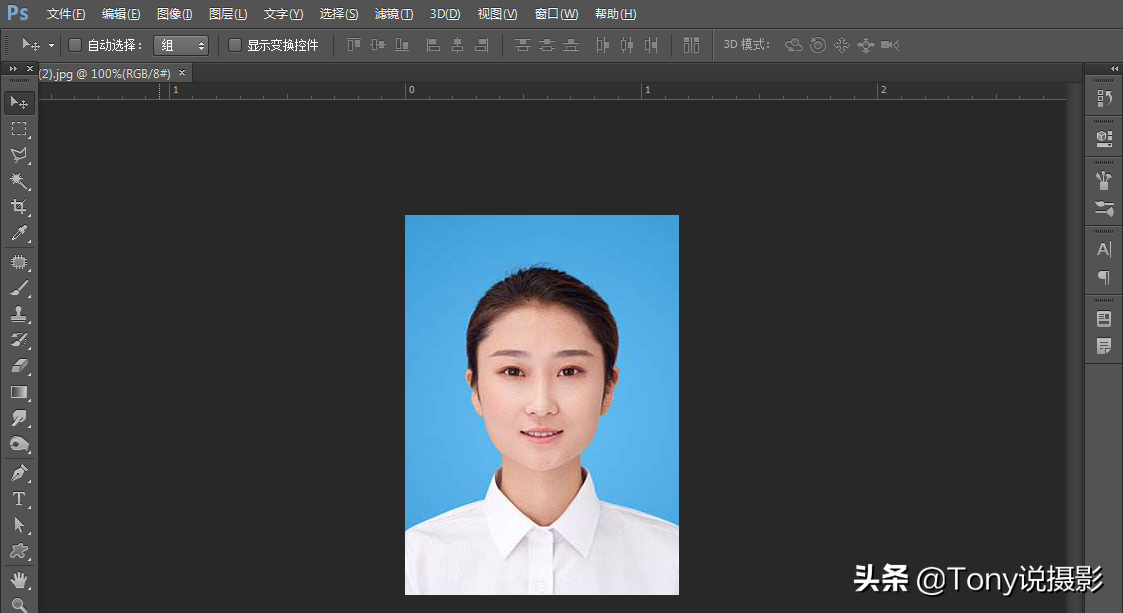Select the Crop tool
Screen dimensions: 1123x613
click(x=19, y=207)
